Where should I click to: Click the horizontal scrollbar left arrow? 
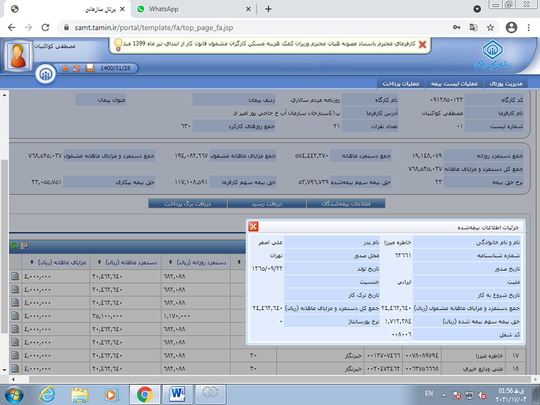coord(13,379)
